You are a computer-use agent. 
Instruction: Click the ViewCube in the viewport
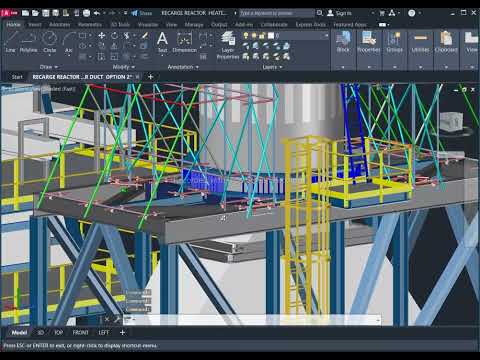pos(452,122)
